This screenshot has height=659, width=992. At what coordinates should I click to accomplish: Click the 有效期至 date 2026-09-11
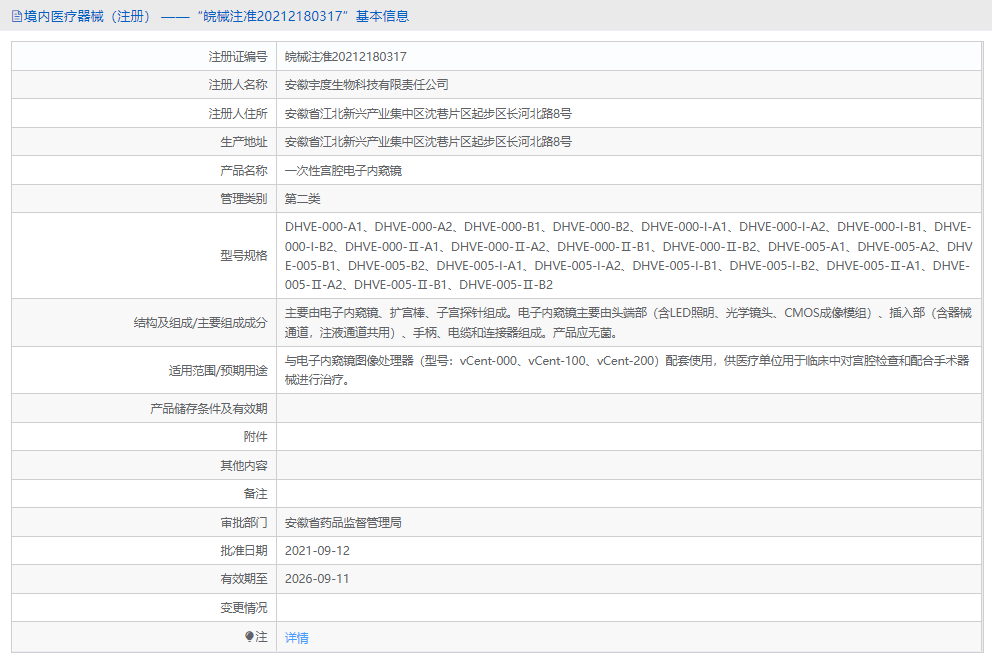click(x=318, y=578)
